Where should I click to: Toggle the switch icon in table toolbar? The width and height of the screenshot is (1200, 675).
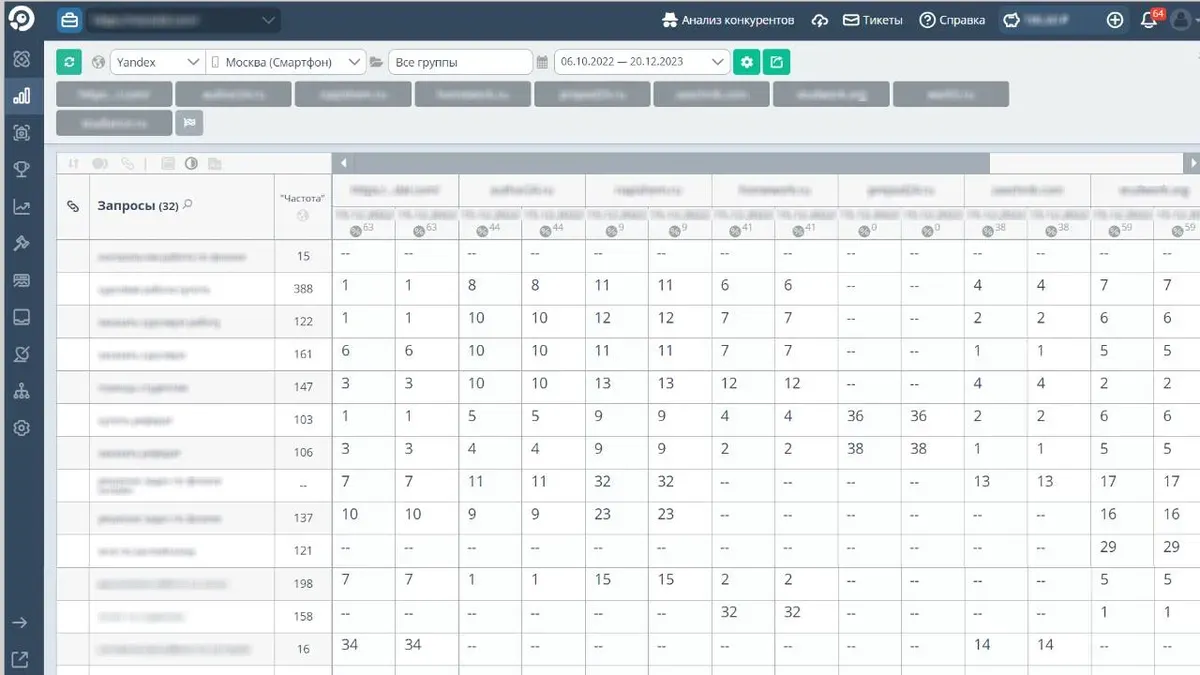tap(100, 163)
